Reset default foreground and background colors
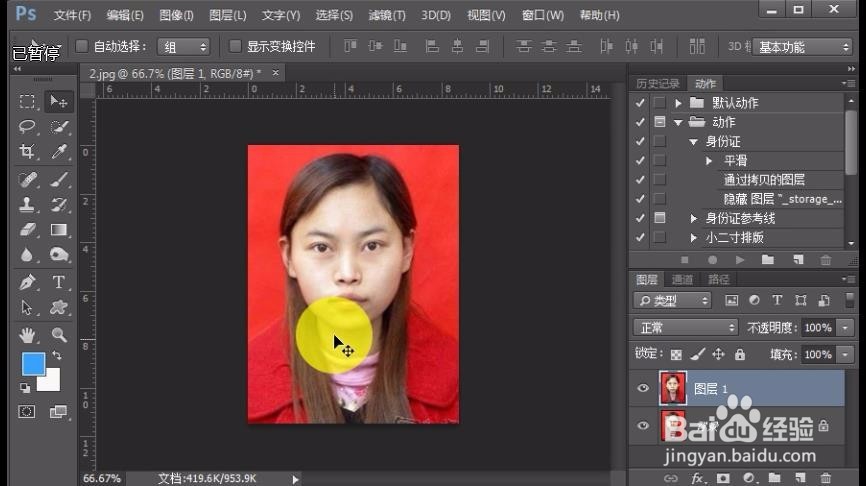The width and height of the screenshot is (866, 486). point(25,388)
